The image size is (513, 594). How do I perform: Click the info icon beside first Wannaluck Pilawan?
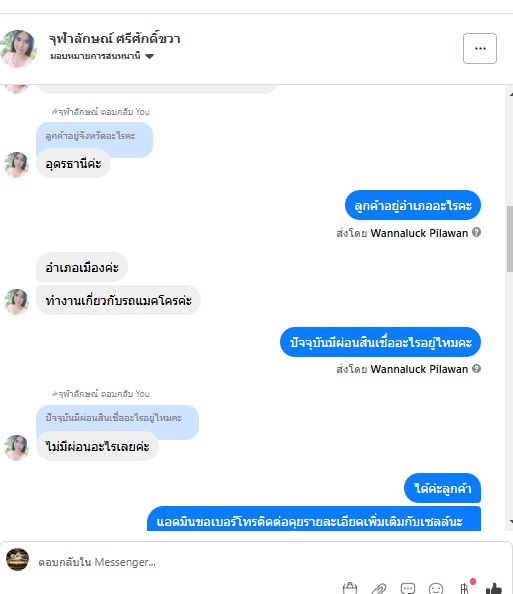pyautogui.click(x=477, y=232)
